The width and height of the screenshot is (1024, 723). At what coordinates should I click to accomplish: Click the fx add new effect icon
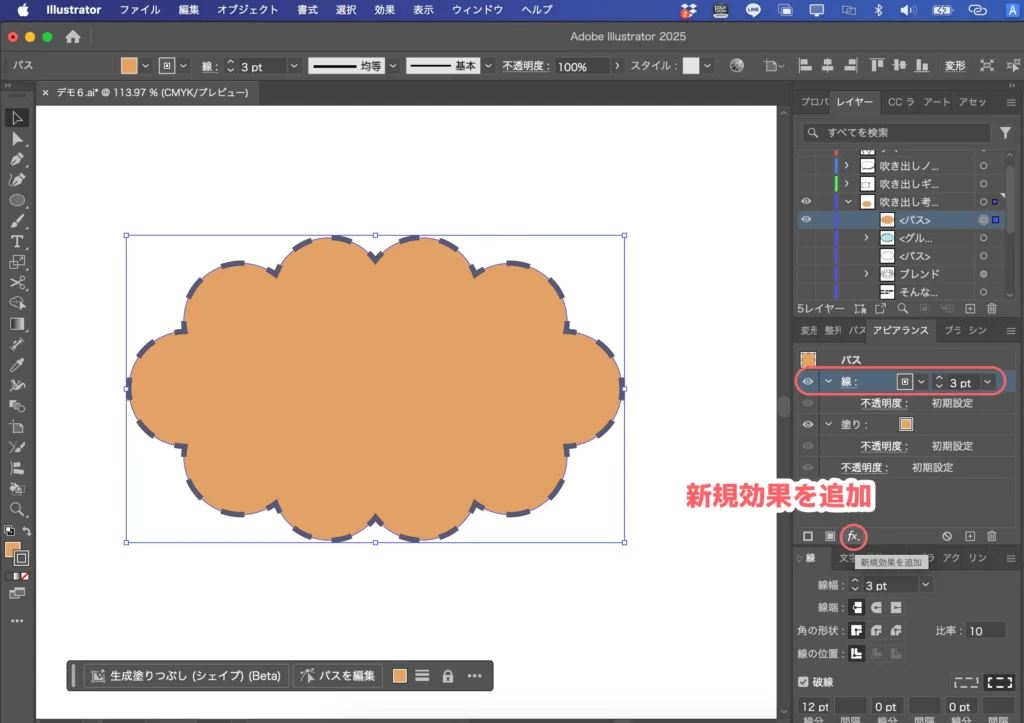coord(853,537)
